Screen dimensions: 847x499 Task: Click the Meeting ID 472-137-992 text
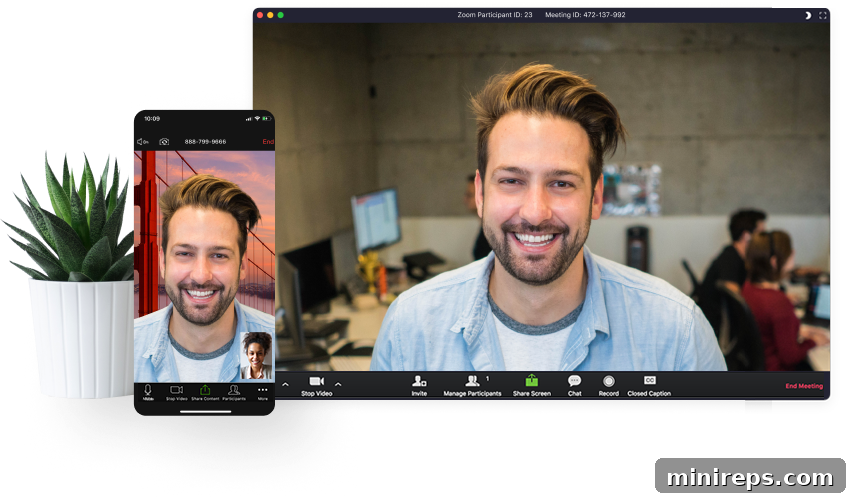pyautogui.click(x=585, y=15)
